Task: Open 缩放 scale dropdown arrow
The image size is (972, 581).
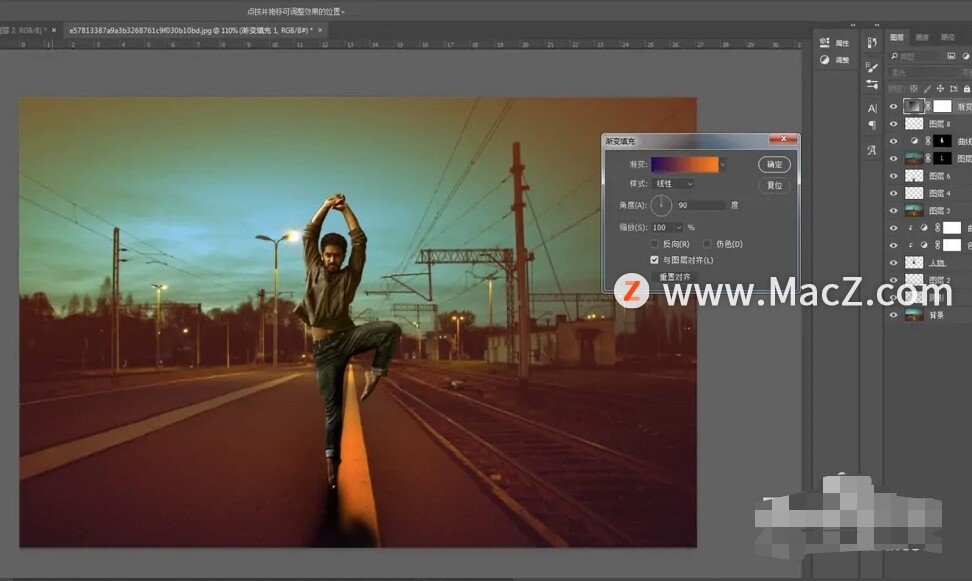Action: 679,228
